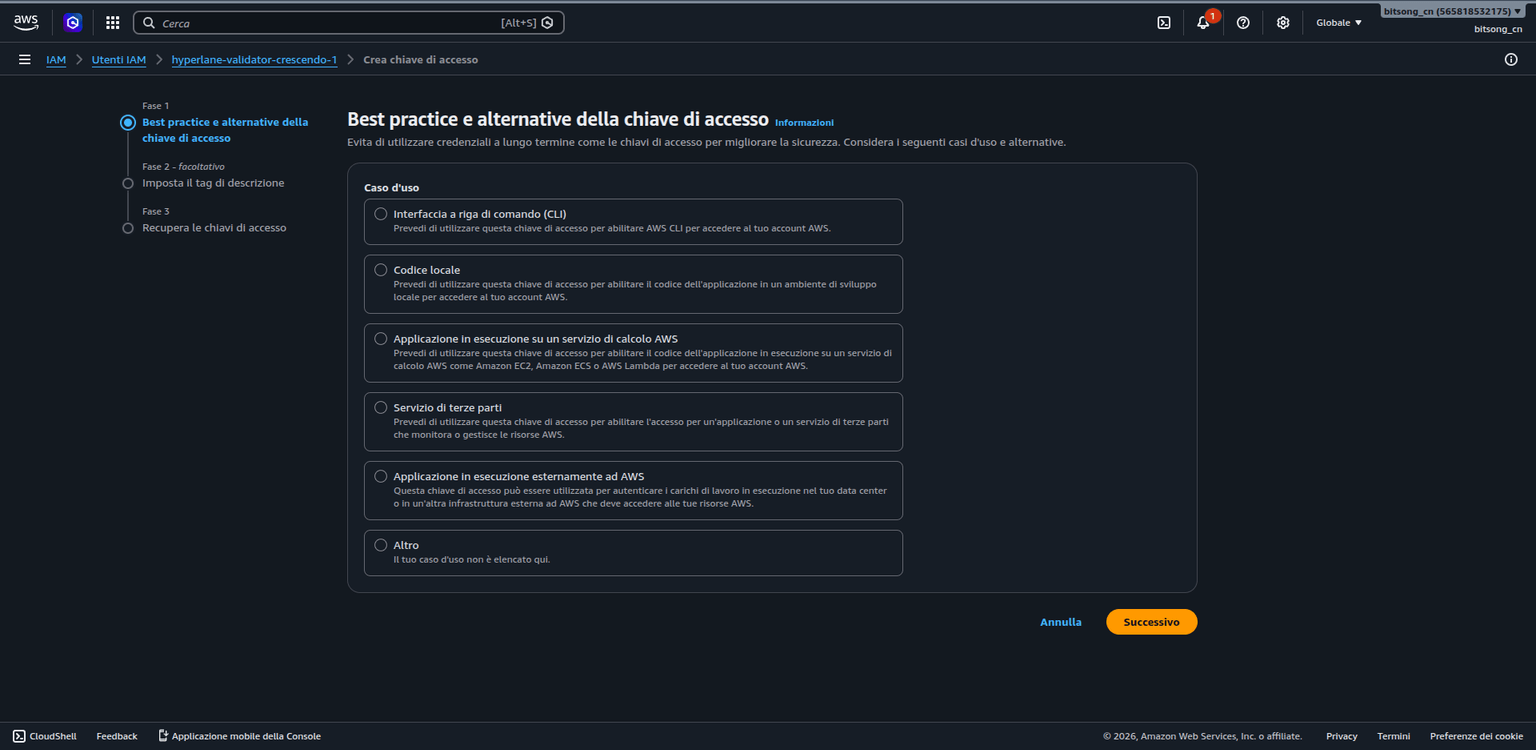Open Applicazione mobile della Console link
This screenshot has height=750, width=1536.
click(x=246, y=736)
